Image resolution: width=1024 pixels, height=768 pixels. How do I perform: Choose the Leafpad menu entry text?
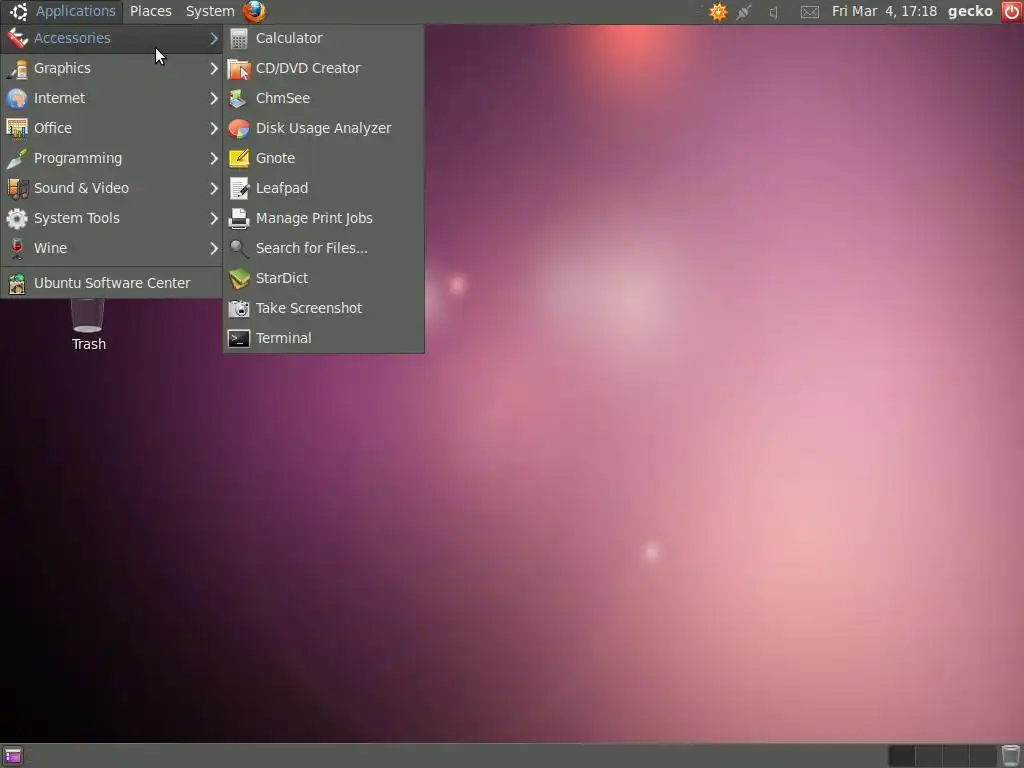(281, 189)
